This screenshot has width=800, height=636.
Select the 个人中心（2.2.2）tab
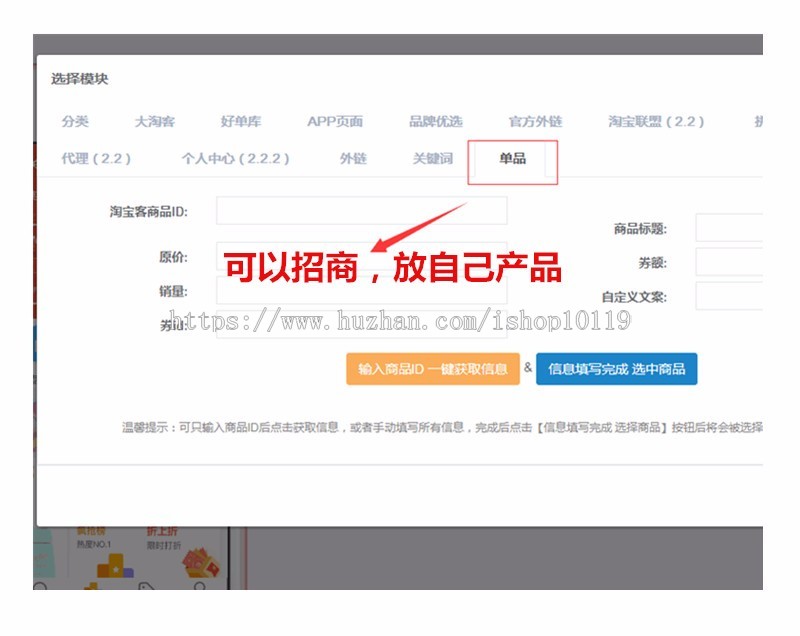click(x=234, y=159)
